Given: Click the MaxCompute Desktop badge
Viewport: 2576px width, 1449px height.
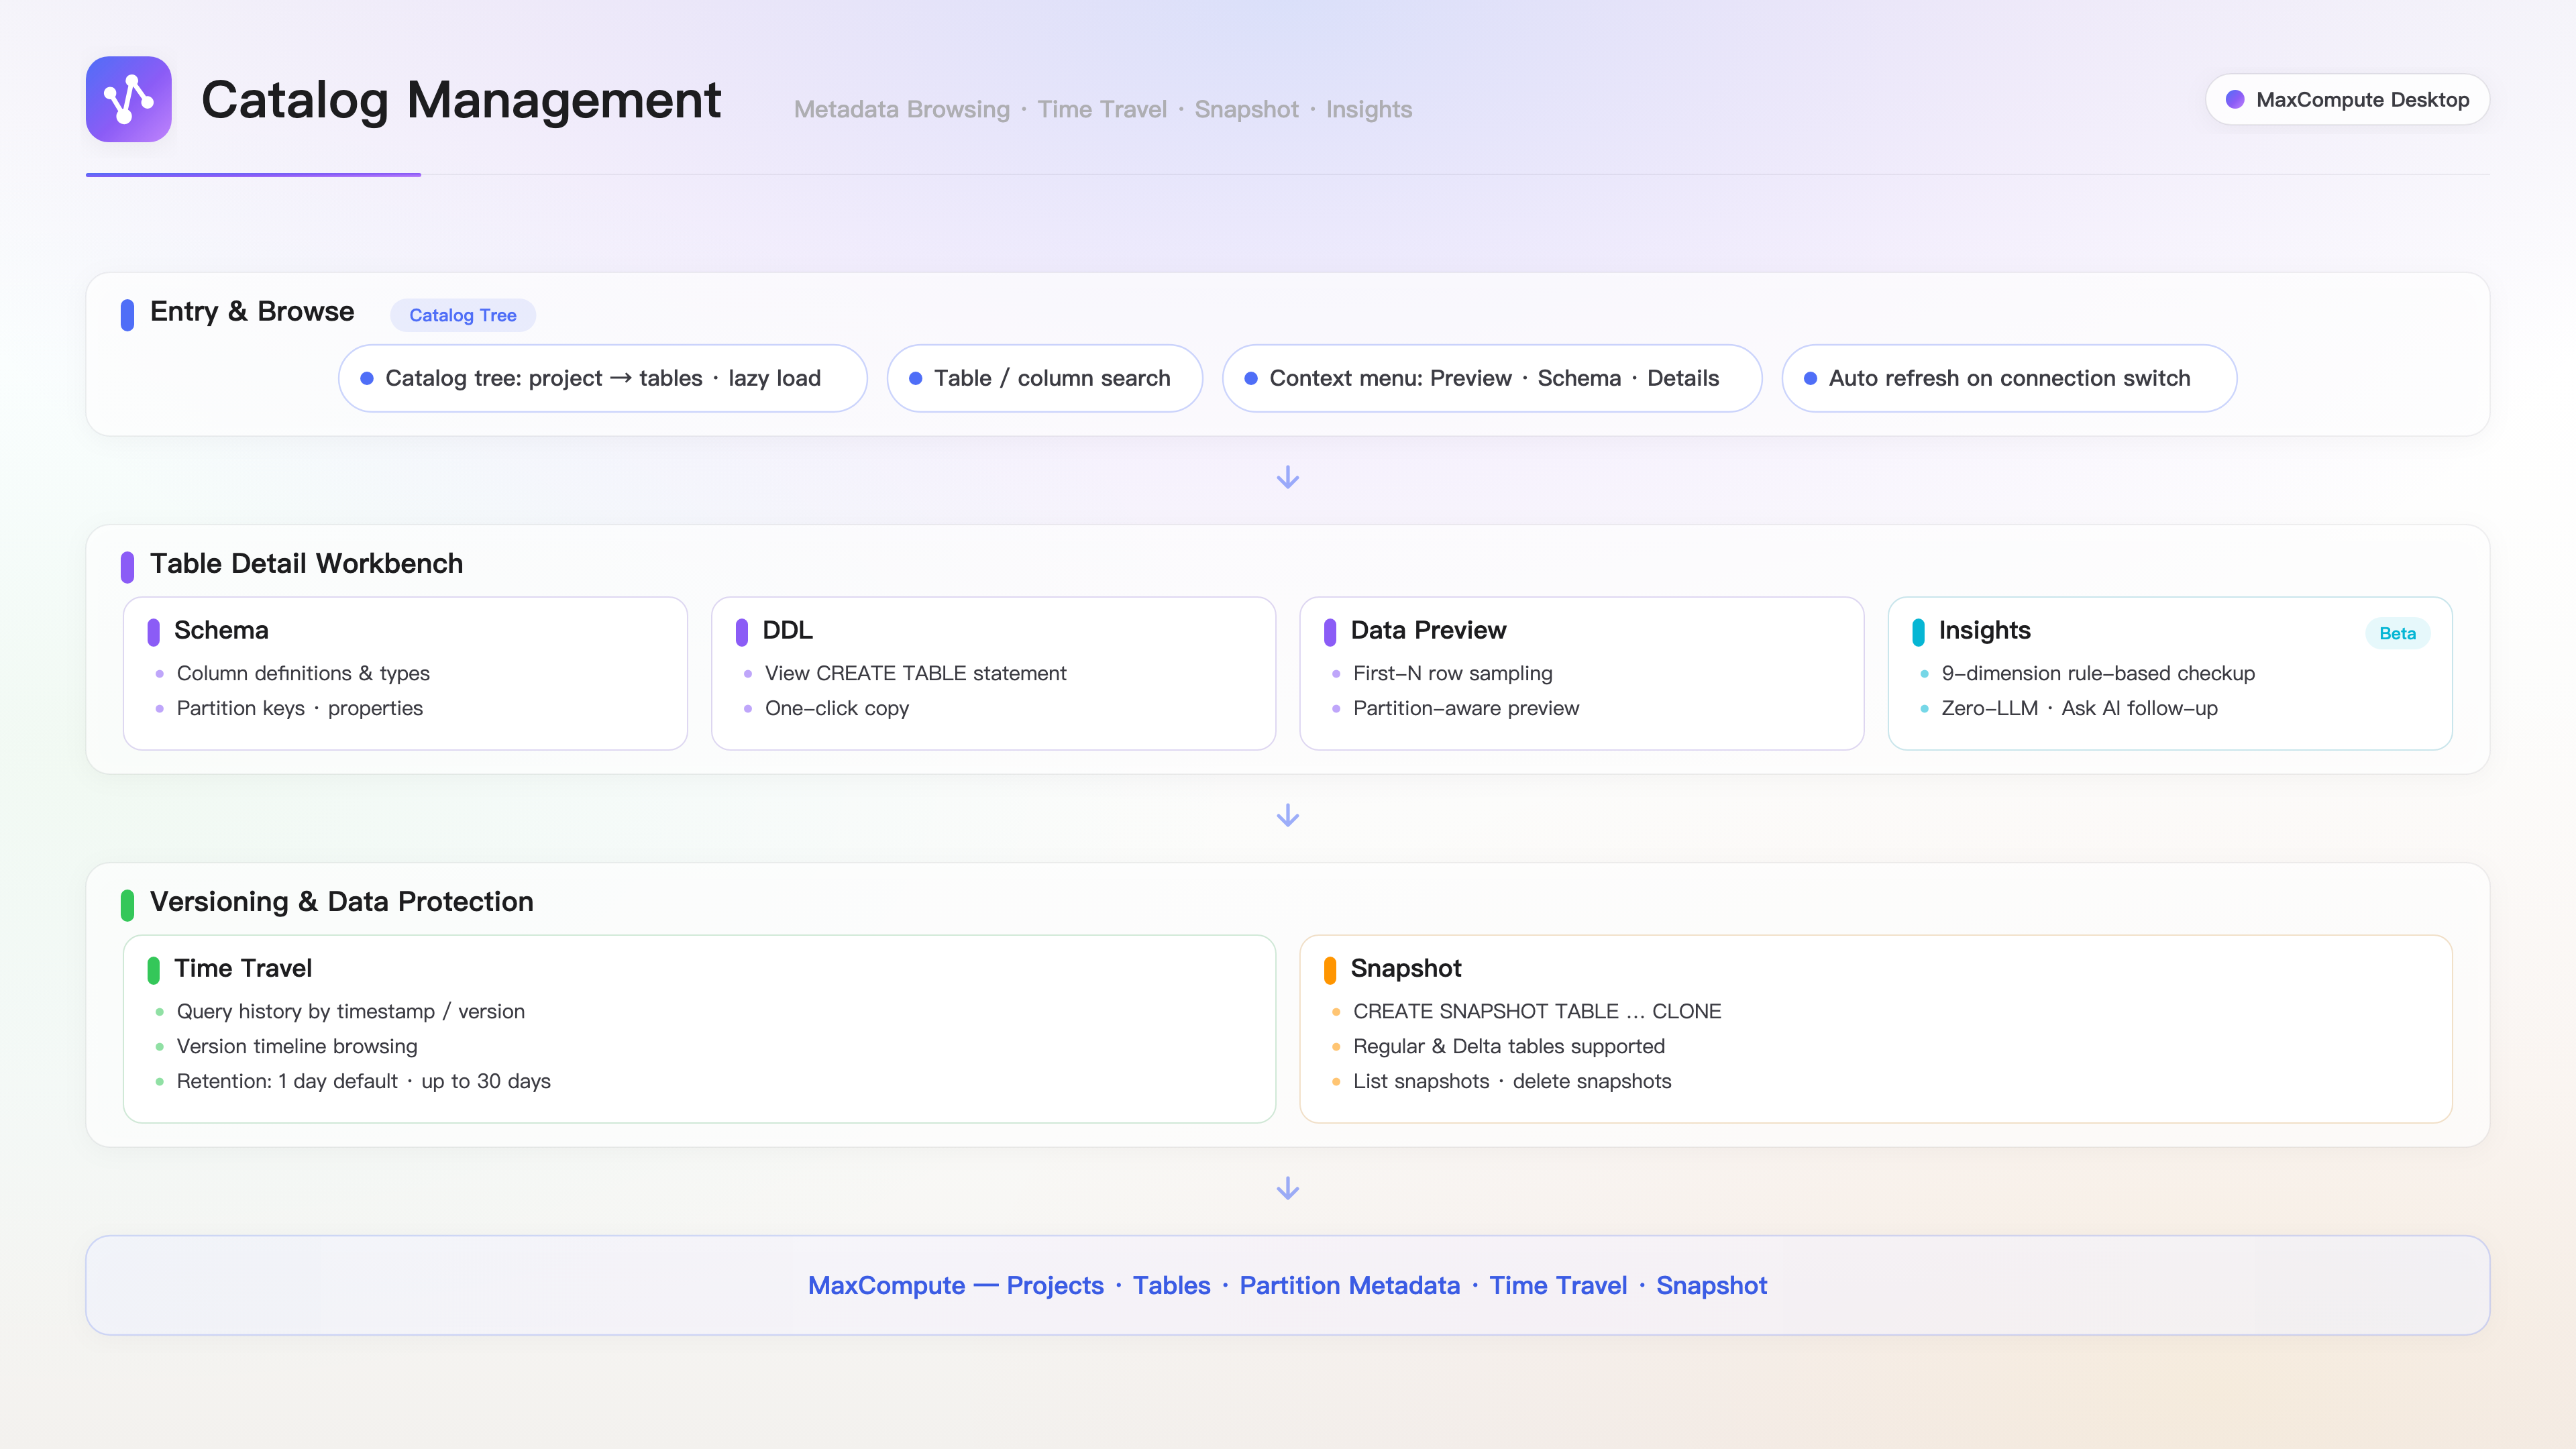Looking at the screenshot, I should click(2347, 99).
